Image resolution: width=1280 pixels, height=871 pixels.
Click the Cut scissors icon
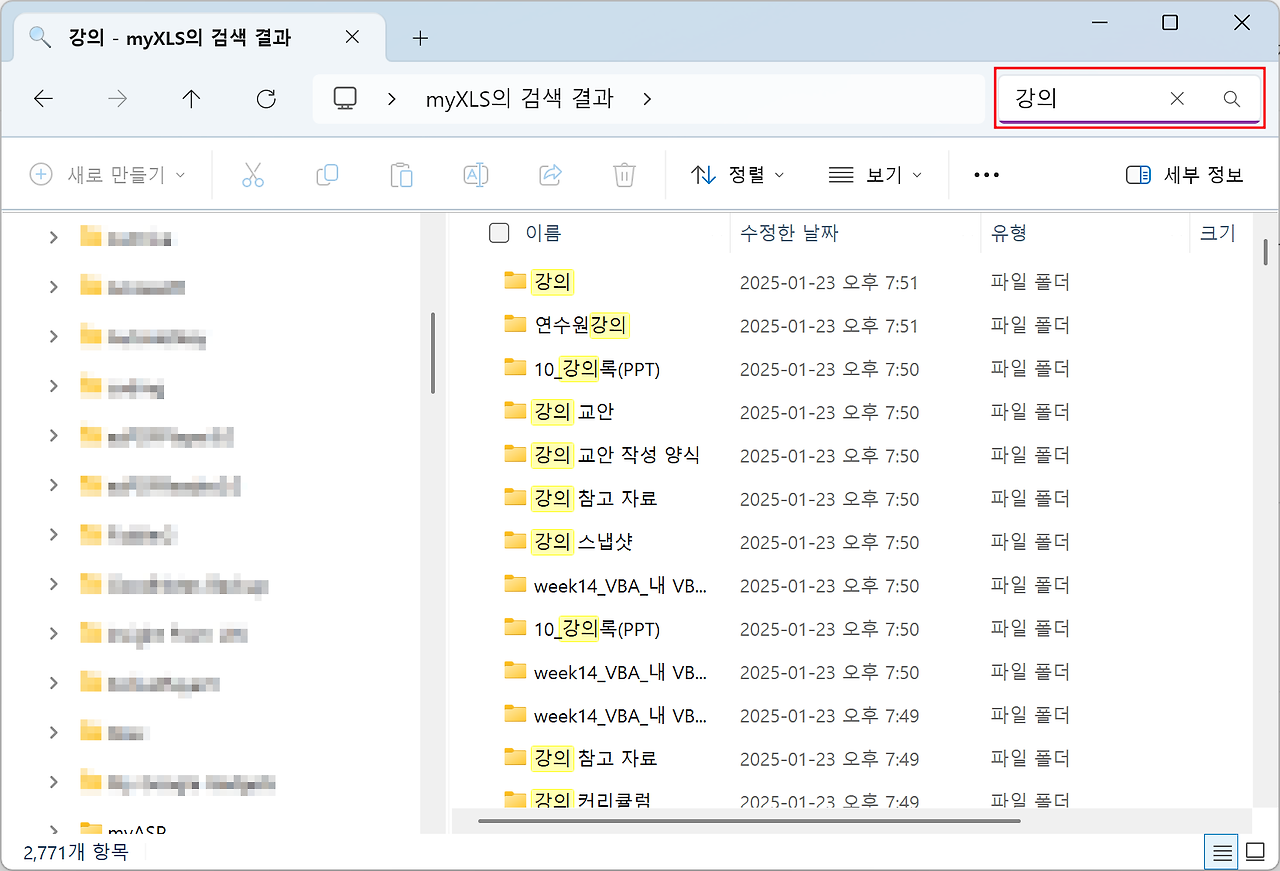[253, 175]
